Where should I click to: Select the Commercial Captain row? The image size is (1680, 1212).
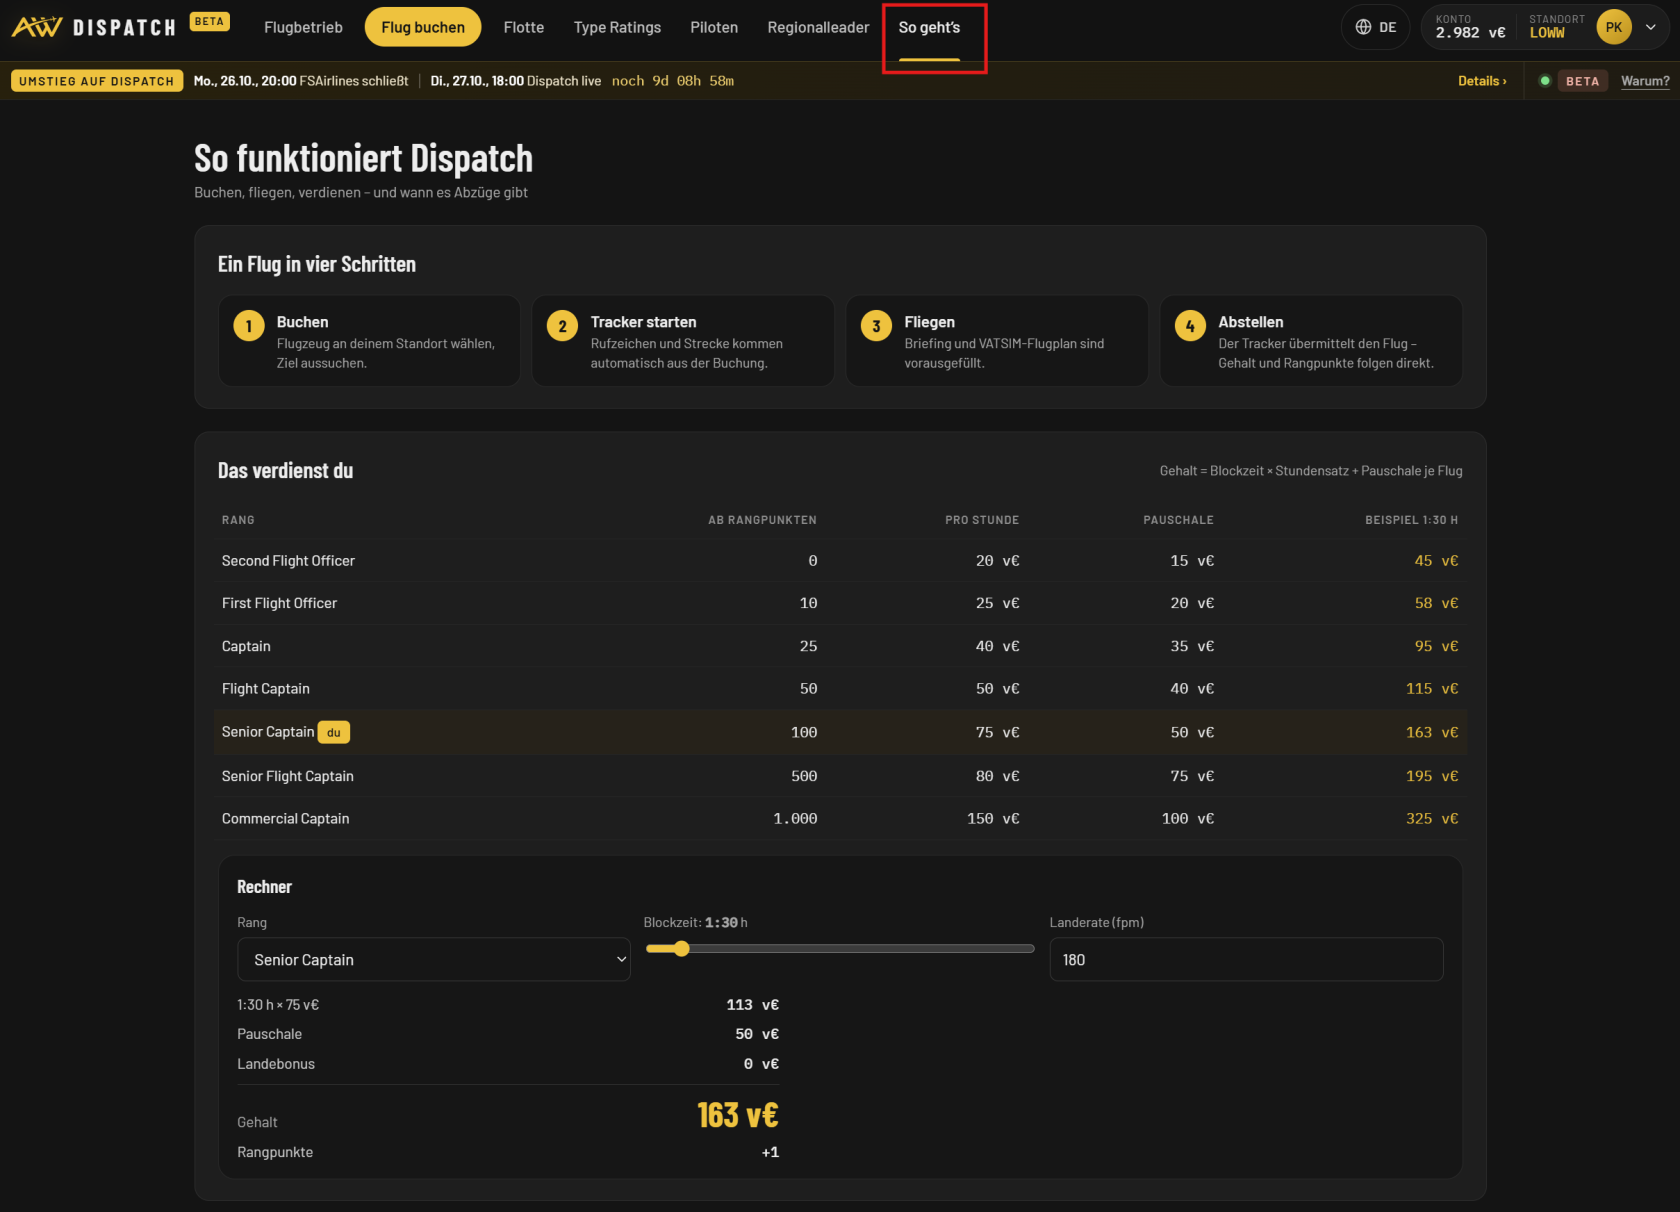840,819
